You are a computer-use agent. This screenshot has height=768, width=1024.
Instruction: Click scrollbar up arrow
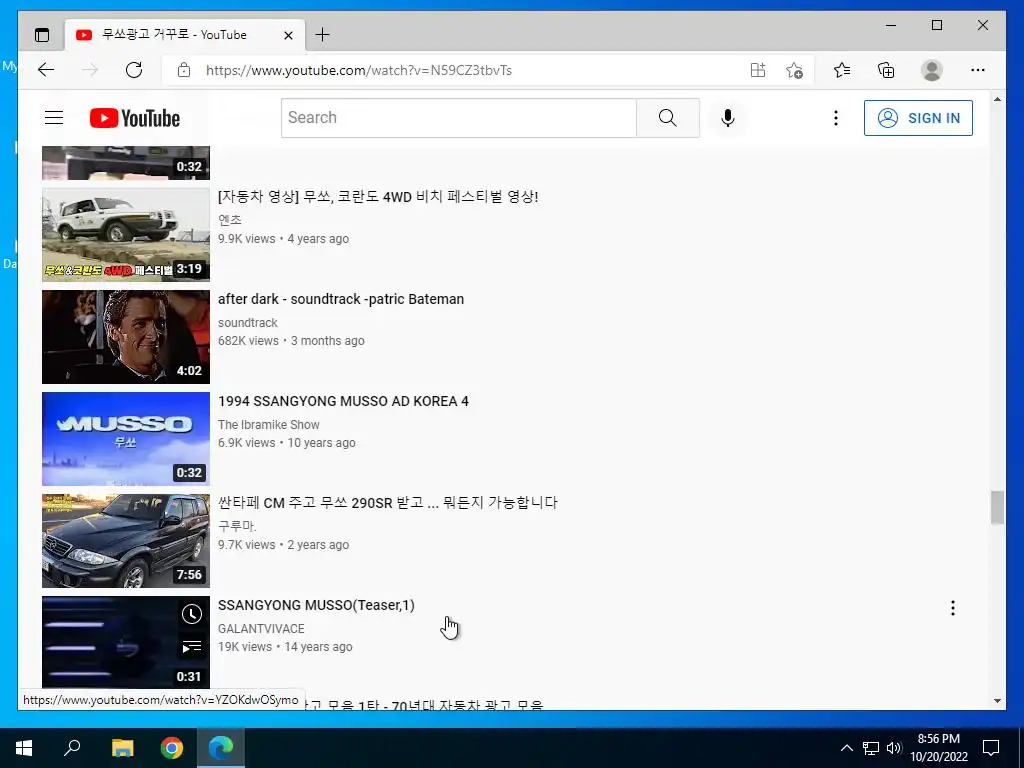click(997, 99)
